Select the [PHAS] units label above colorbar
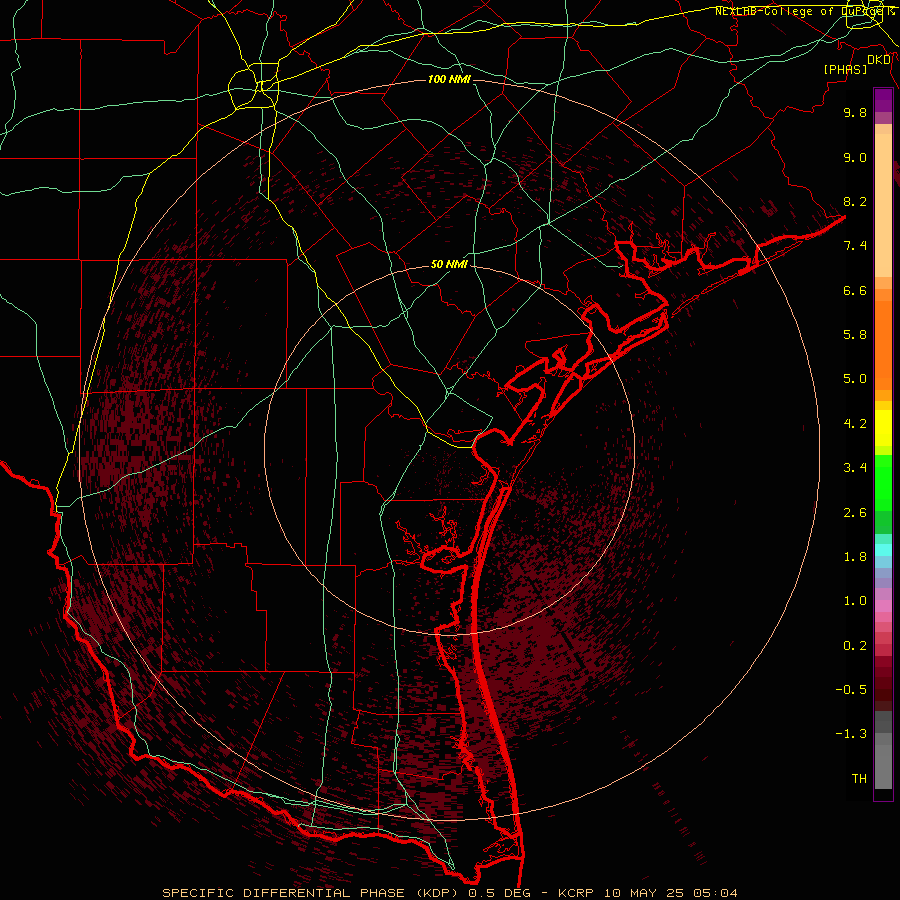The width and height of the screenshot is (900, 900). [845, 69]
